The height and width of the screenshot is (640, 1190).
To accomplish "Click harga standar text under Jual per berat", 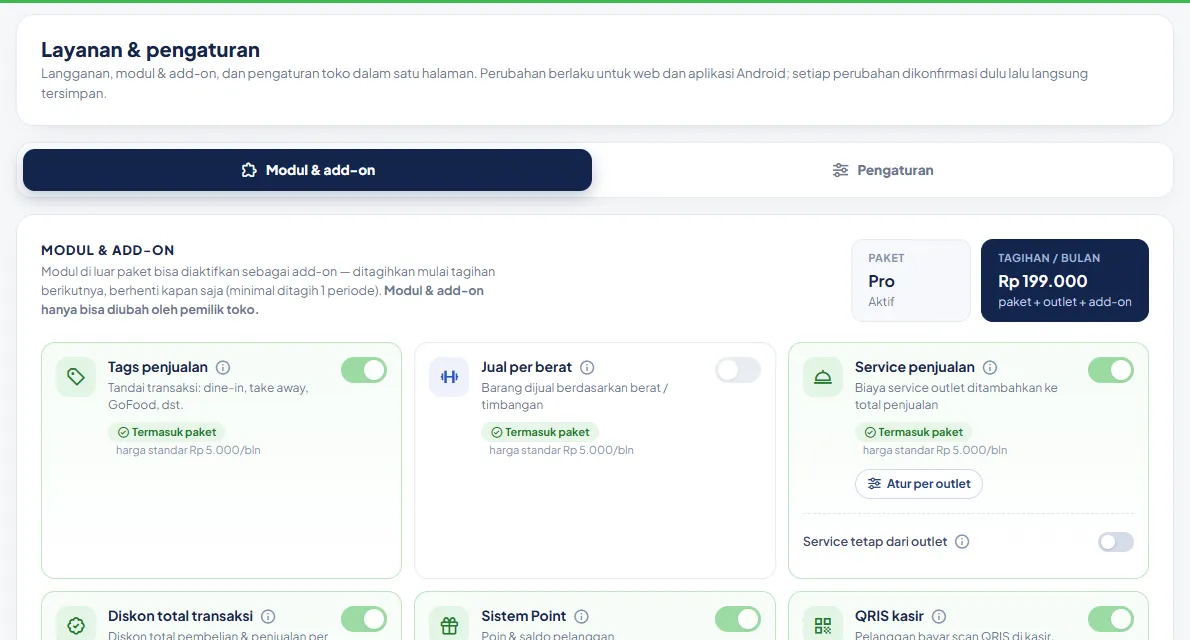I will click(x=562, y=450).
